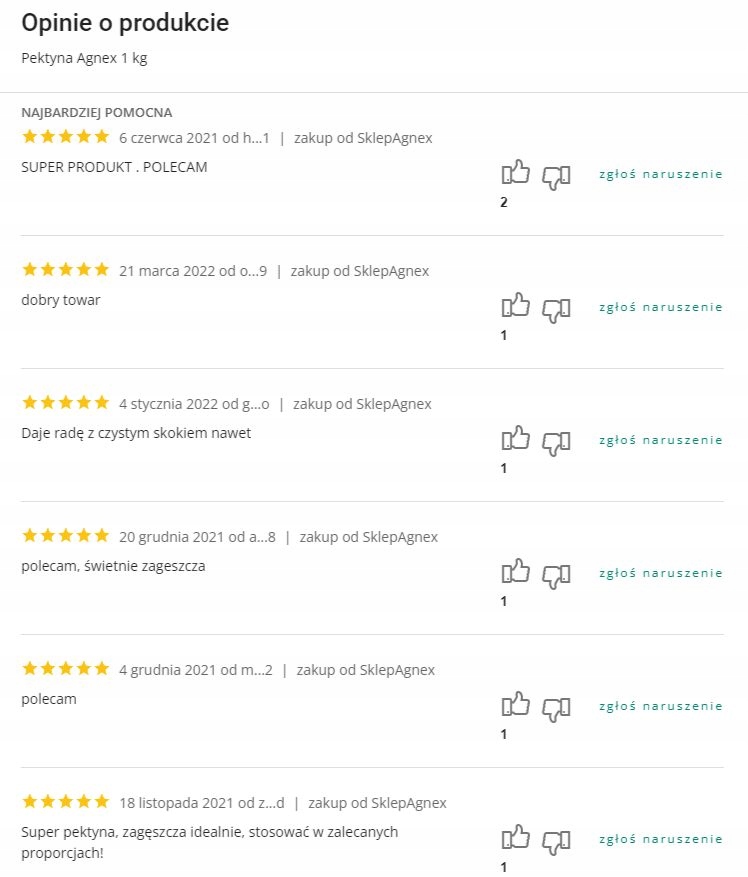The height and width of the screenshot is (877, 748).
Task: Click "zgłoś naruszenie" for the "dobry towar" review
Action: click(660, 307)
